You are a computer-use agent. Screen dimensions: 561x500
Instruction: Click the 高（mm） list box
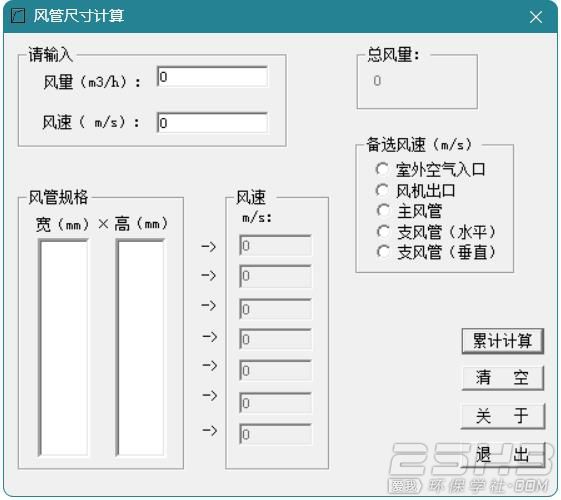[141, 348]
